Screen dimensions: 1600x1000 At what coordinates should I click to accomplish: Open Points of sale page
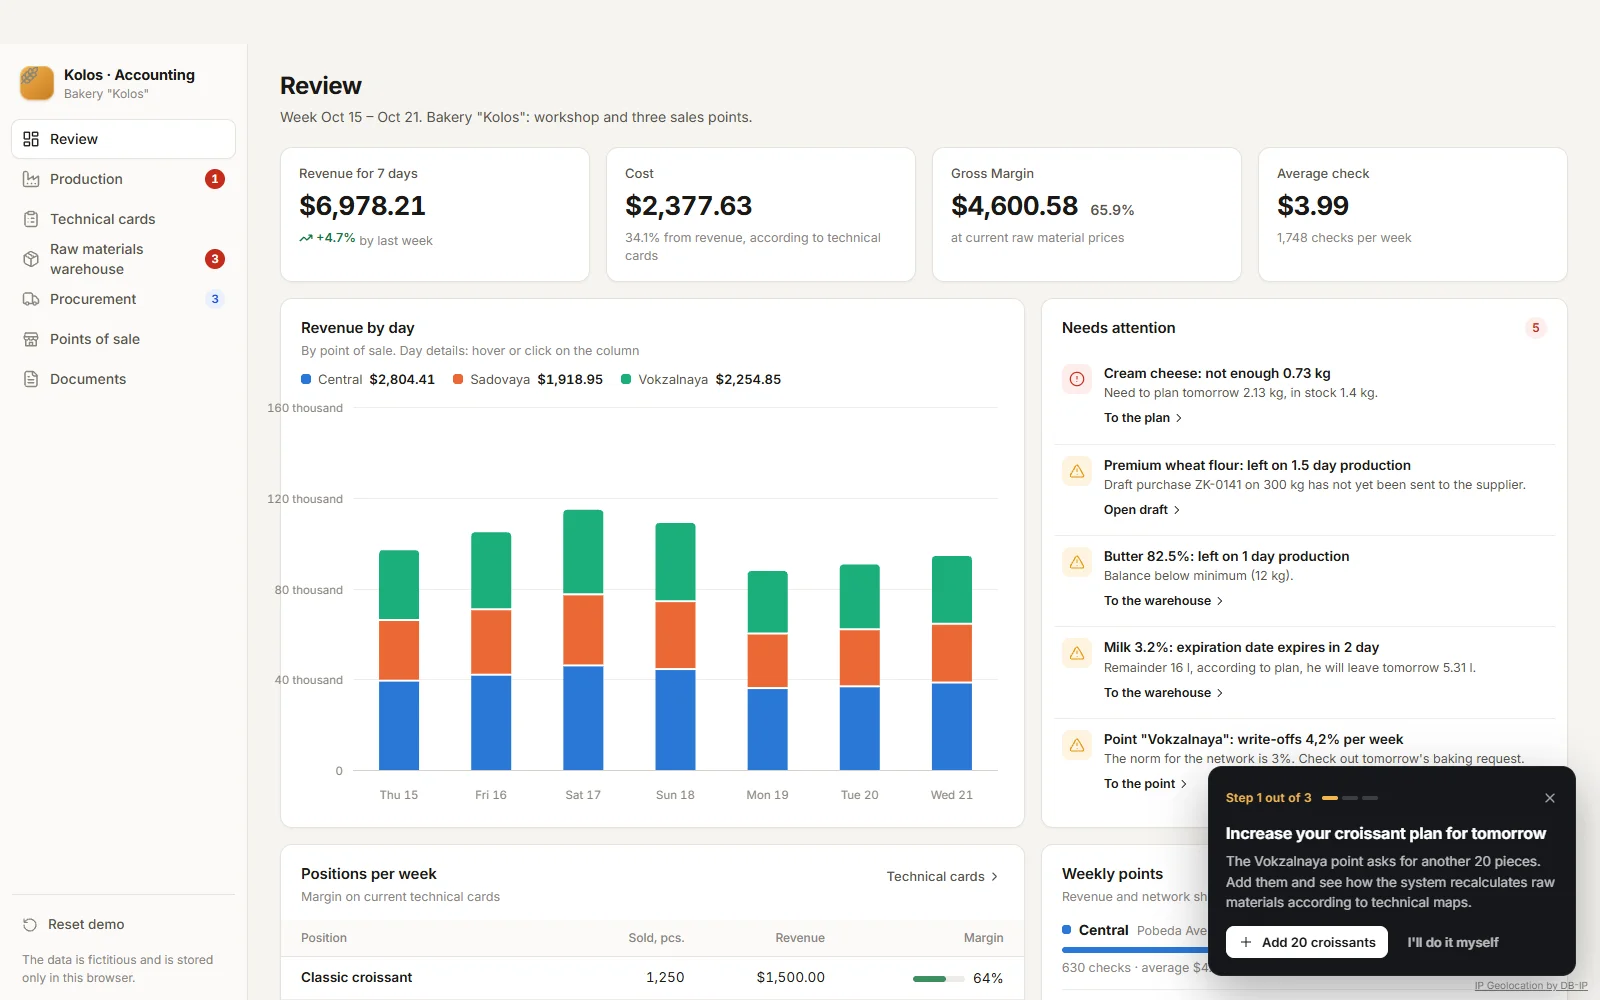point(123,339)
